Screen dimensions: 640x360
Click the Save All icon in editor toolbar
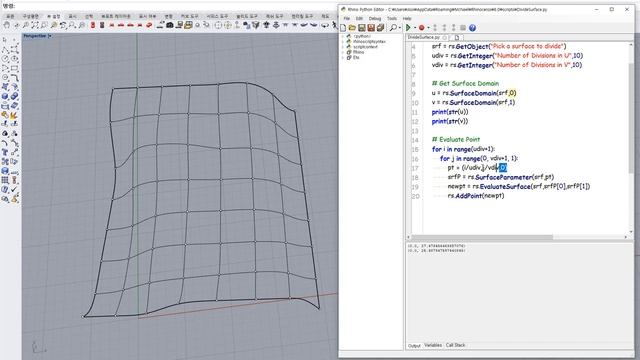click(x=380, y=28)
